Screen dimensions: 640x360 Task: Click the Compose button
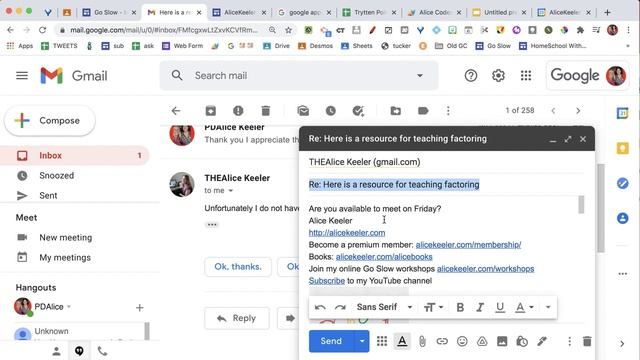point(50,121)
